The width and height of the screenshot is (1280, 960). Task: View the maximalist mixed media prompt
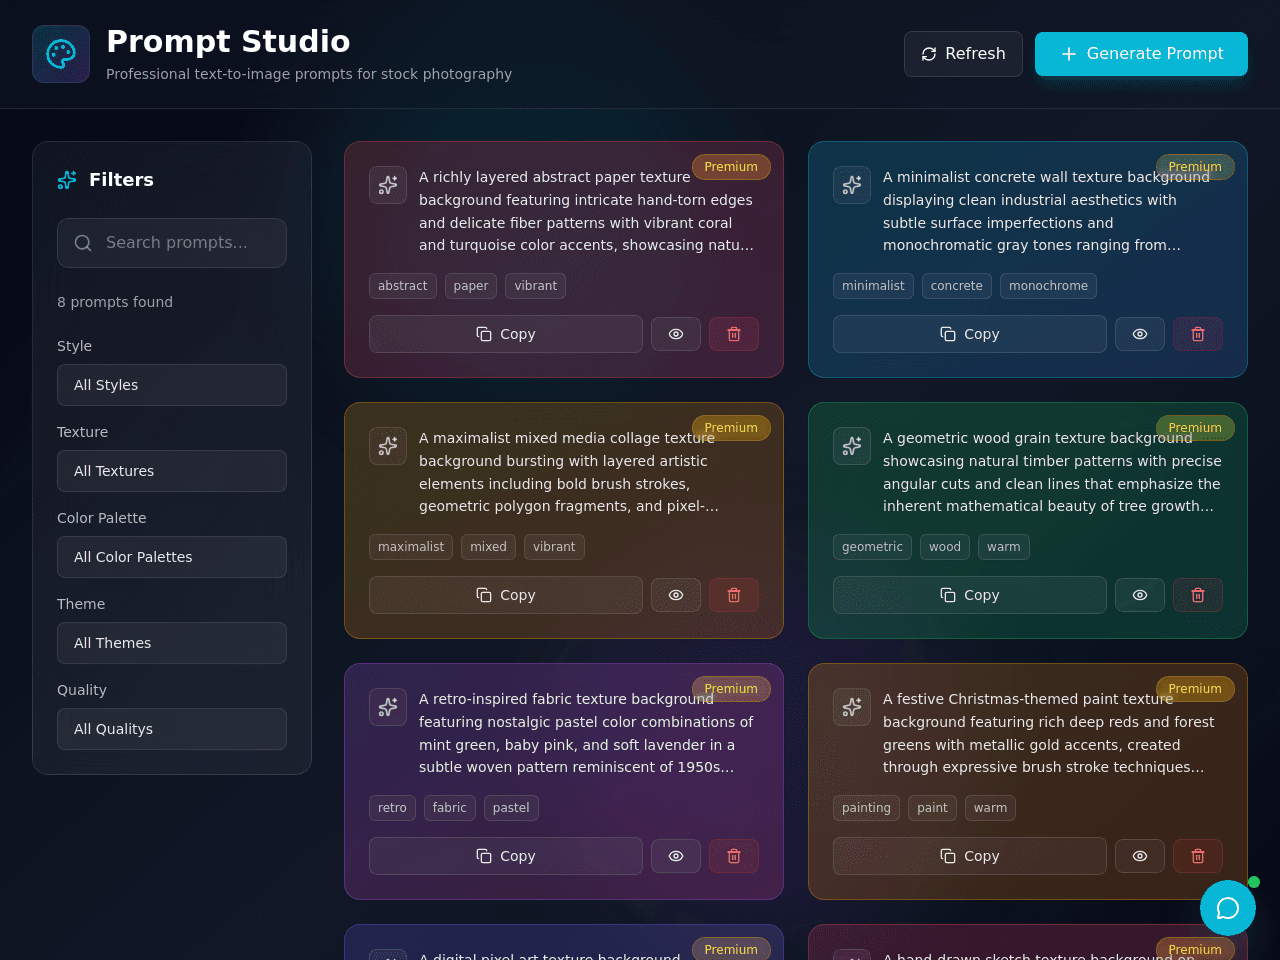point(676,595)
